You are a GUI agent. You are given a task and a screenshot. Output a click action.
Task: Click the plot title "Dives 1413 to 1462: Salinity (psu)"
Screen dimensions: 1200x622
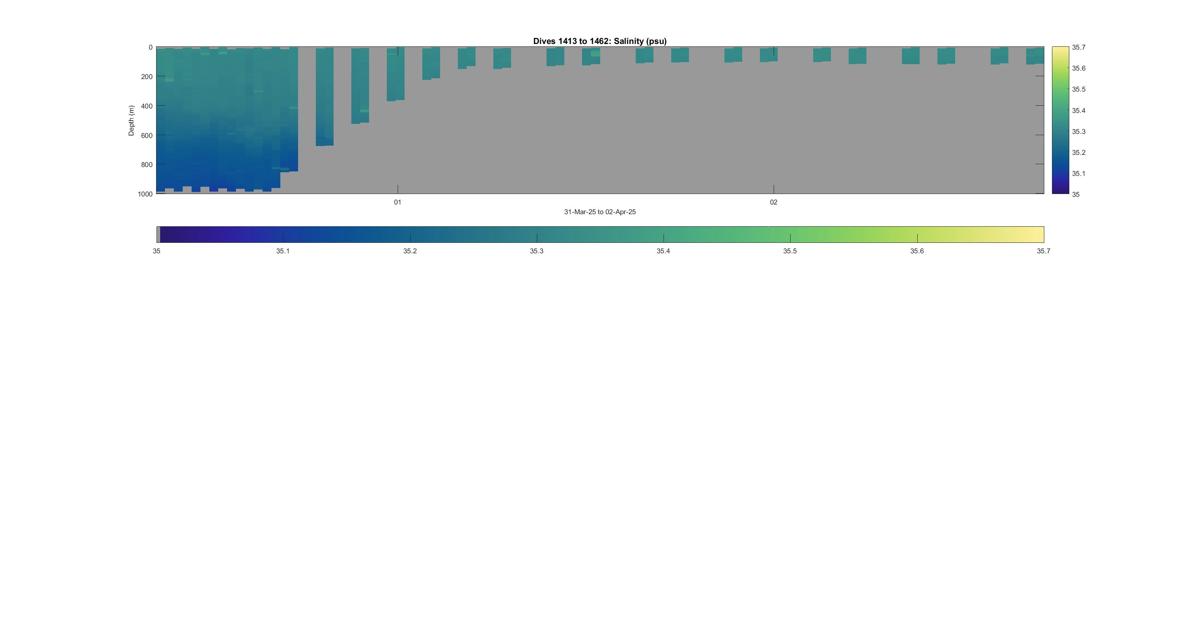click(x=600, y=41)
